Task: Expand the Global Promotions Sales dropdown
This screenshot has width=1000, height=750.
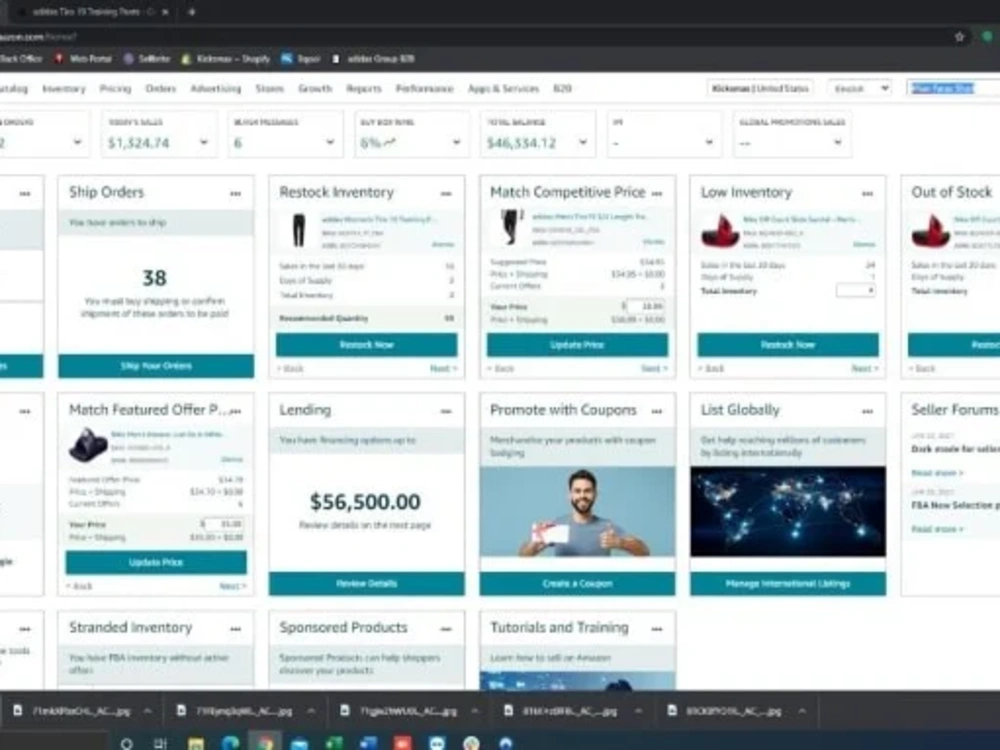Action: pos(837,142)
